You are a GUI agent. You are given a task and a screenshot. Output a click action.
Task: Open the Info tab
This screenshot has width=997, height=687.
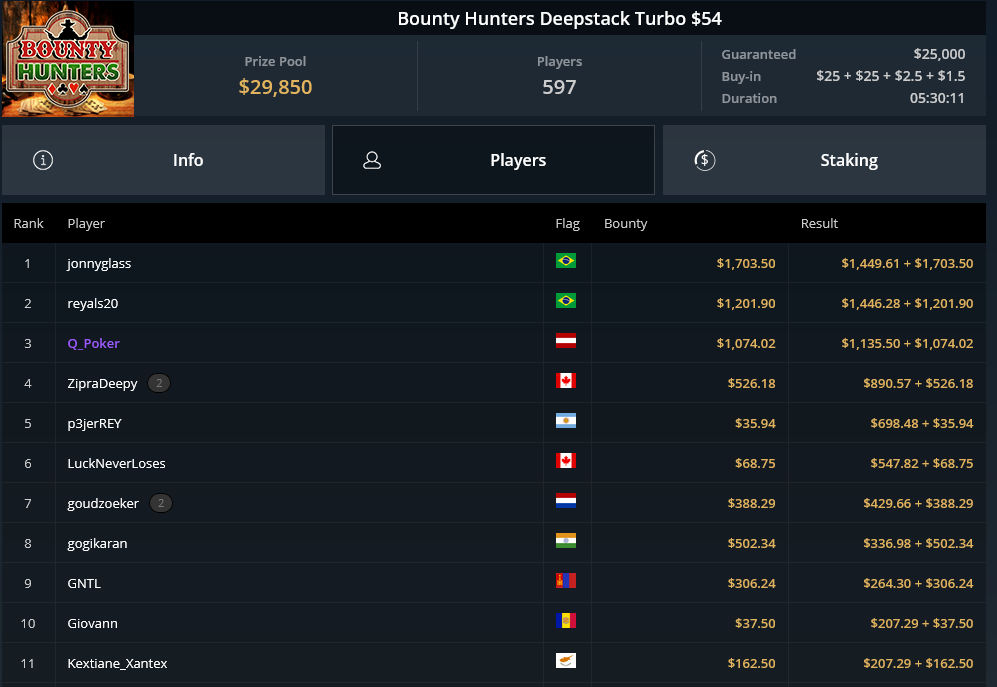click(163, 160)
